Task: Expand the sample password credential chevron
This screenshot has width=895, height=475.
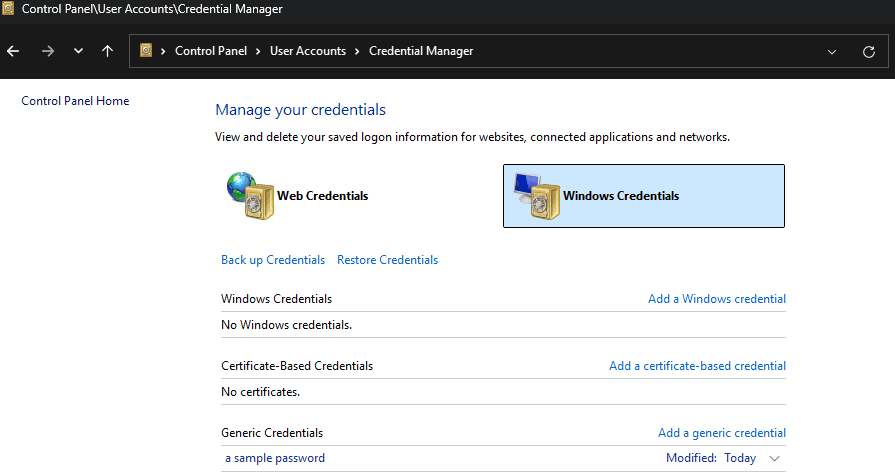Action: 774,458
